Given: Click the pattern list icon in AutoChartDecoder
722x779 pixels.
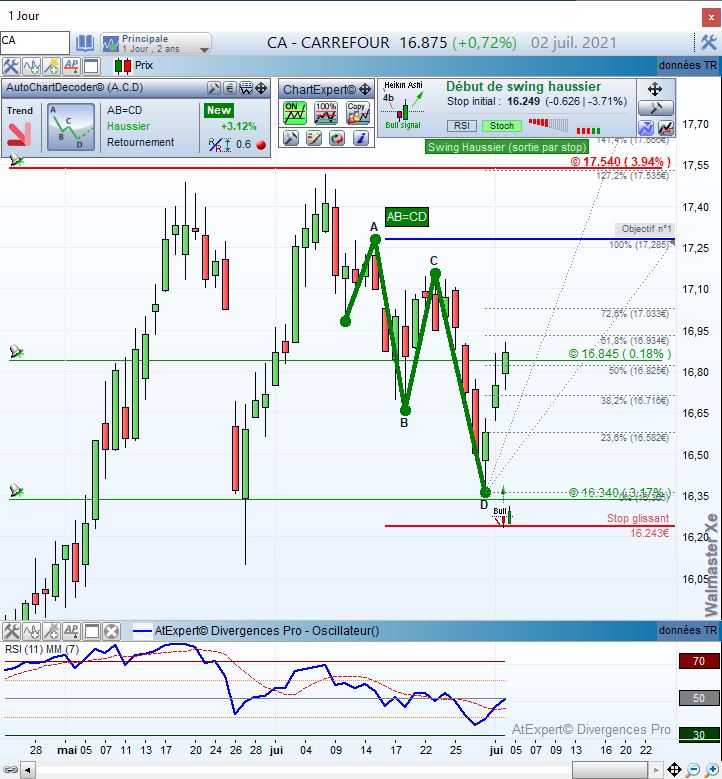Looking at the screenshot, I should (x=246, y=88).
